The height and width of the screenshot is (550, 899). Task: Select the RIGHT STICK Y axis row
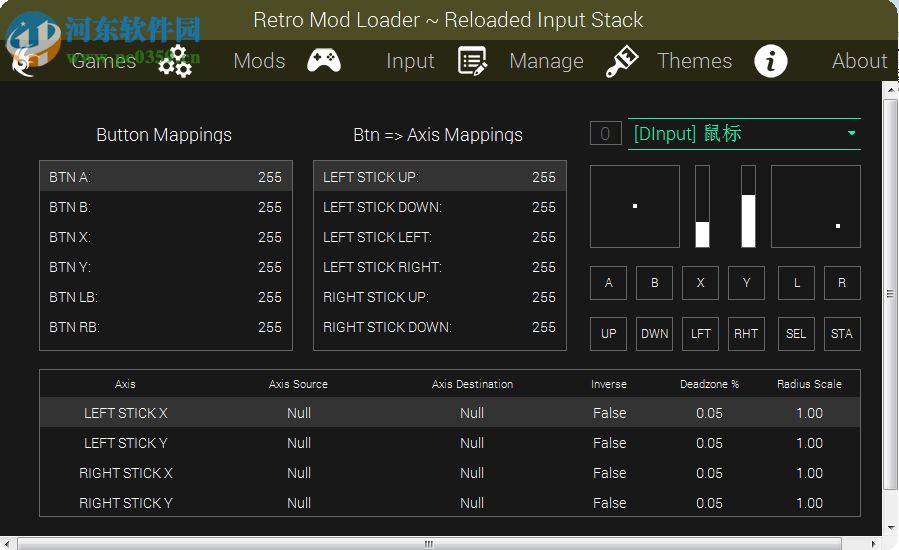coord(450,502)
